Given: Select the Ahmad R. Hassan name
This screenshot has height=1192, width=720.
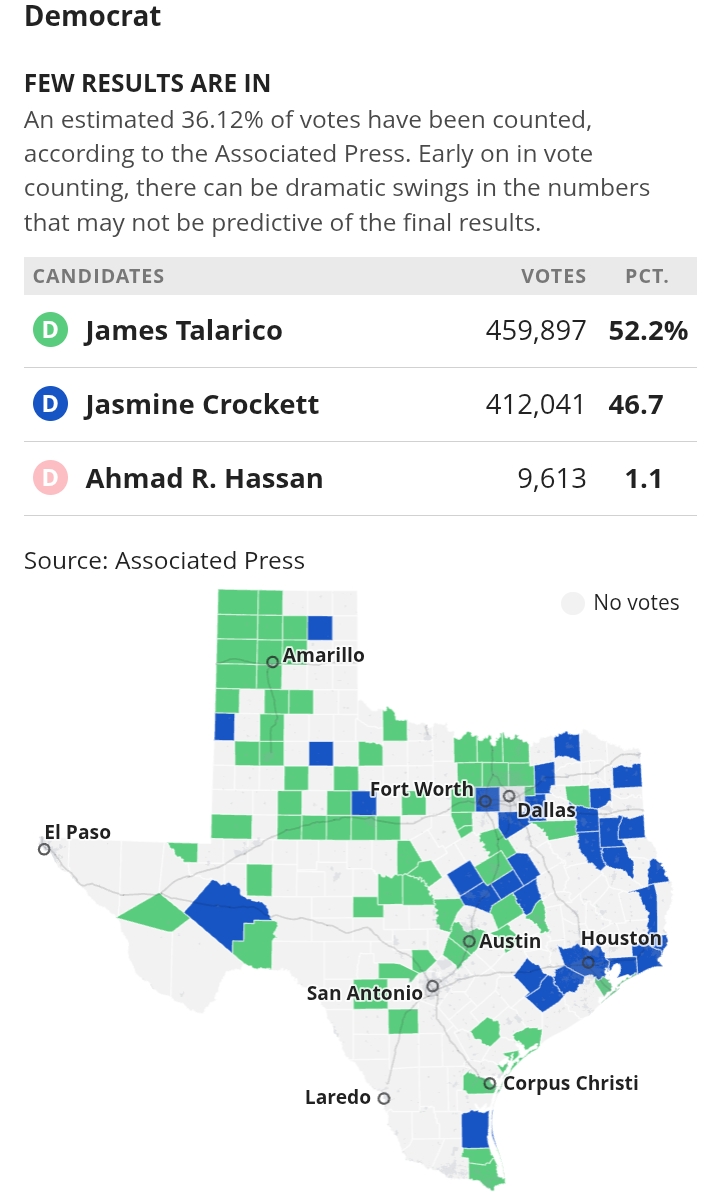Looking at the screenshot, I should pyautogui.click(x=204, y=479).
